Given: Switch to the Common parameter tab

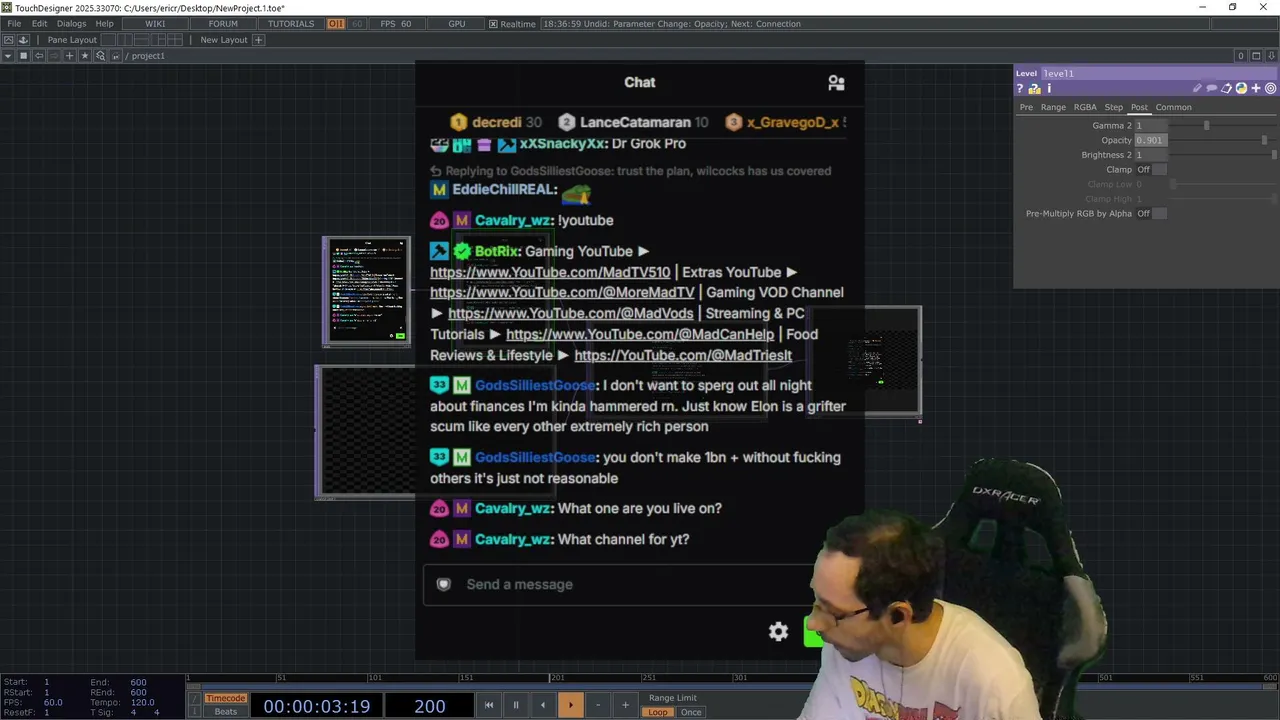Looking at the screenshot, I should pyautogui.click(x=1173, y=107).
